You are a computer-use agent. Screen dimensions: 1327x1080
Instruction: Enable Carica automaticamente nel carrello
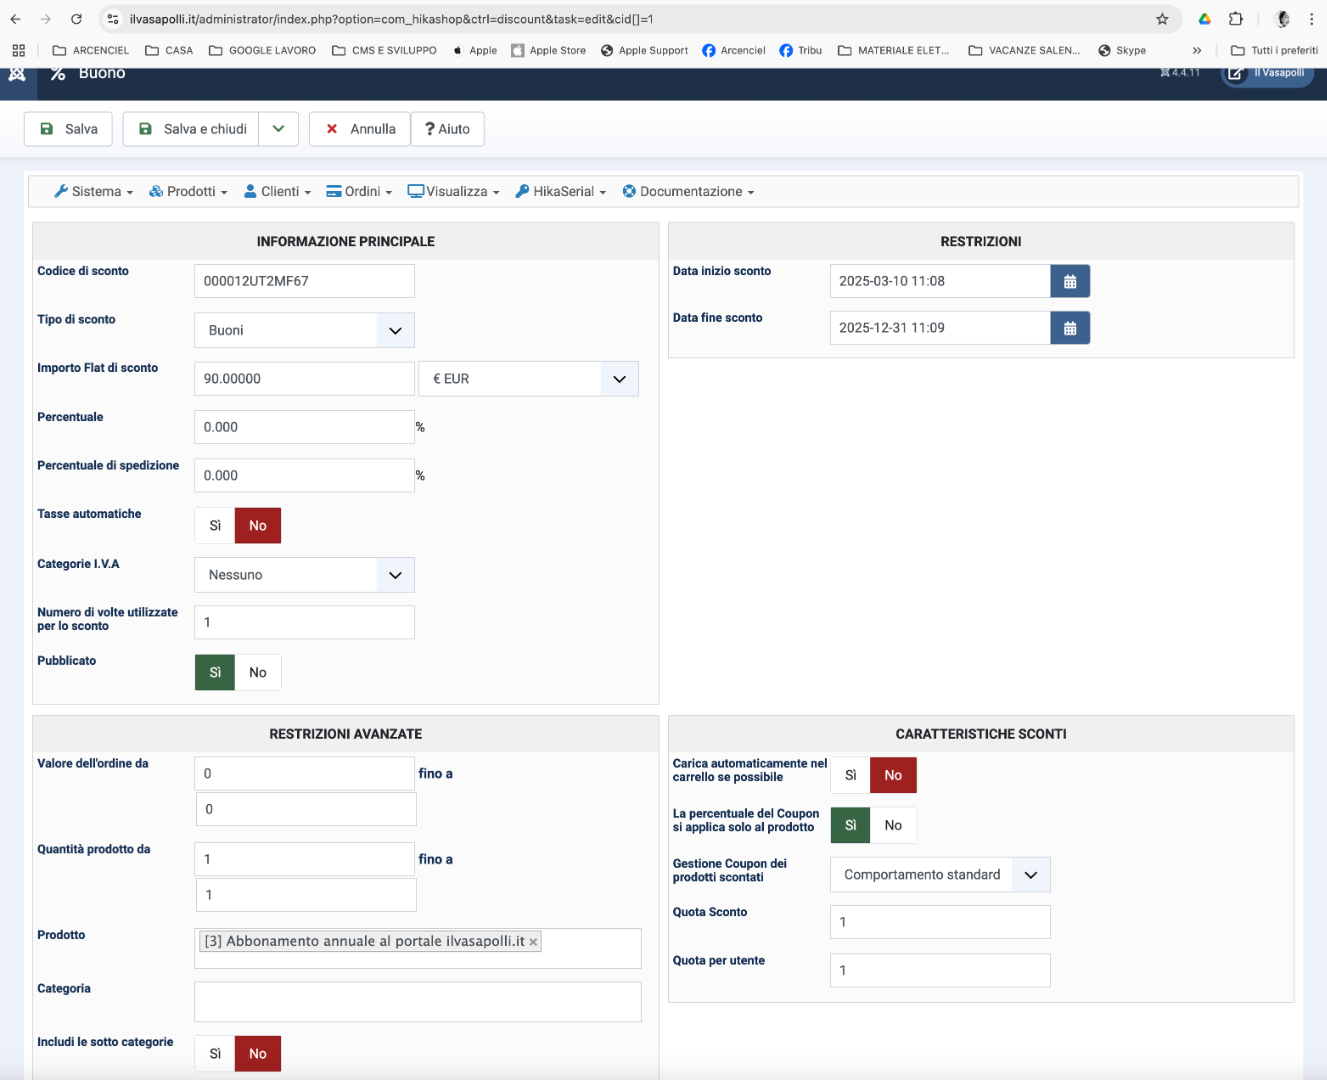[850, 775]
